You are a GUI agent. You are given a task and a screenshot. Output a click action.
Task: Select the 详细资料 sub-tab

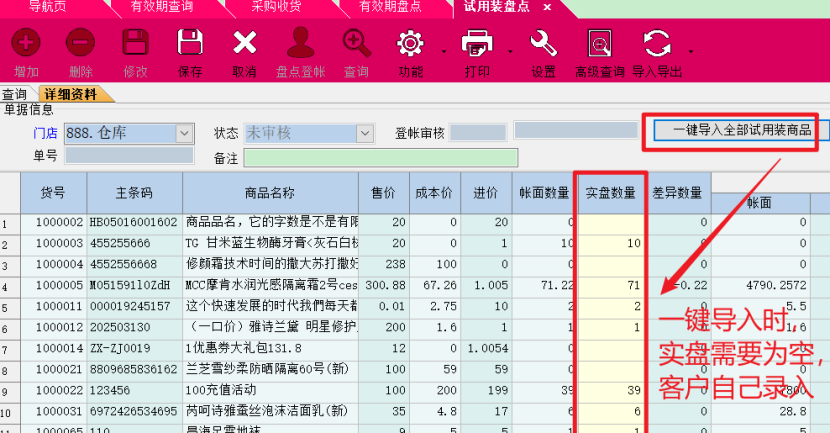[x=71, y=94]
